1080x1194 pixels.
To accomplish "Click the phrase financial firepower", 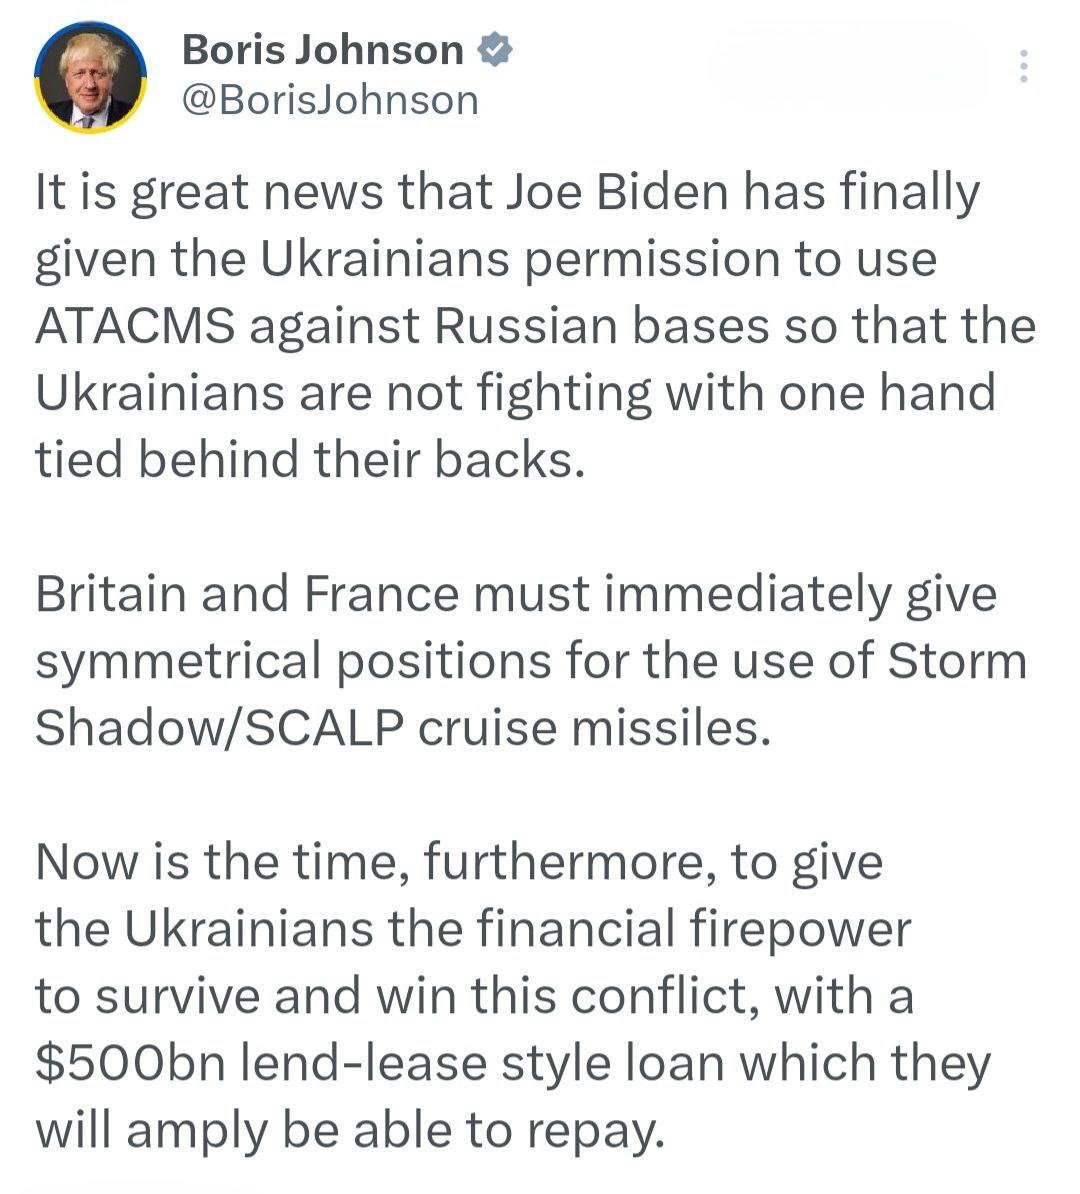I will click(694, 930).
